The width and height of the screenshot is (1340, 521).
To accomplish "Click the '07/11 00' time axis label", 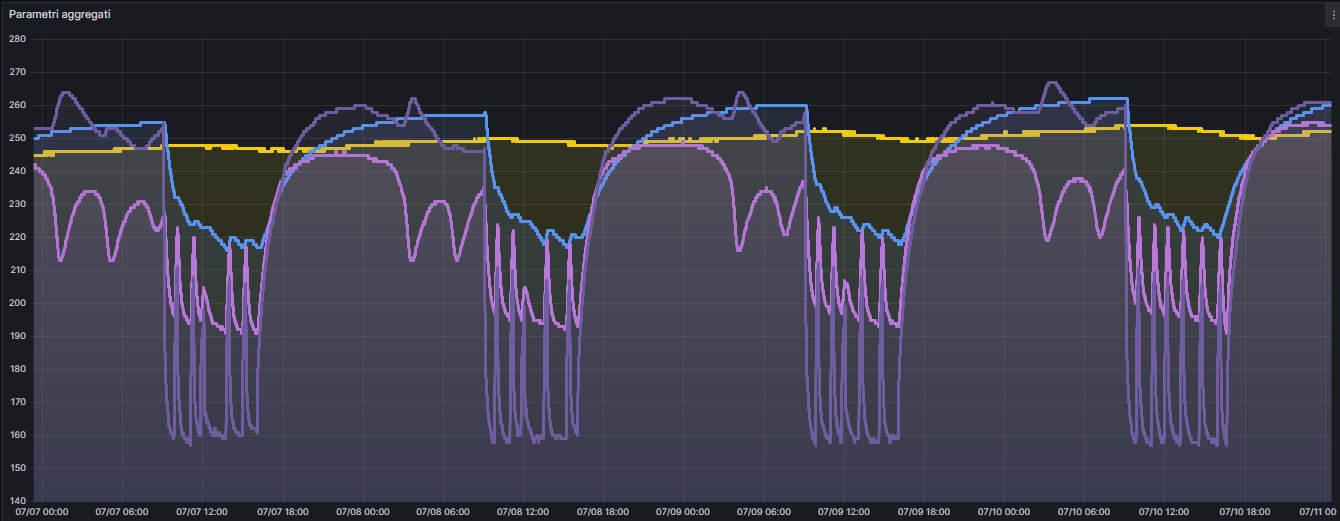I will click(x=1318, y=511).
